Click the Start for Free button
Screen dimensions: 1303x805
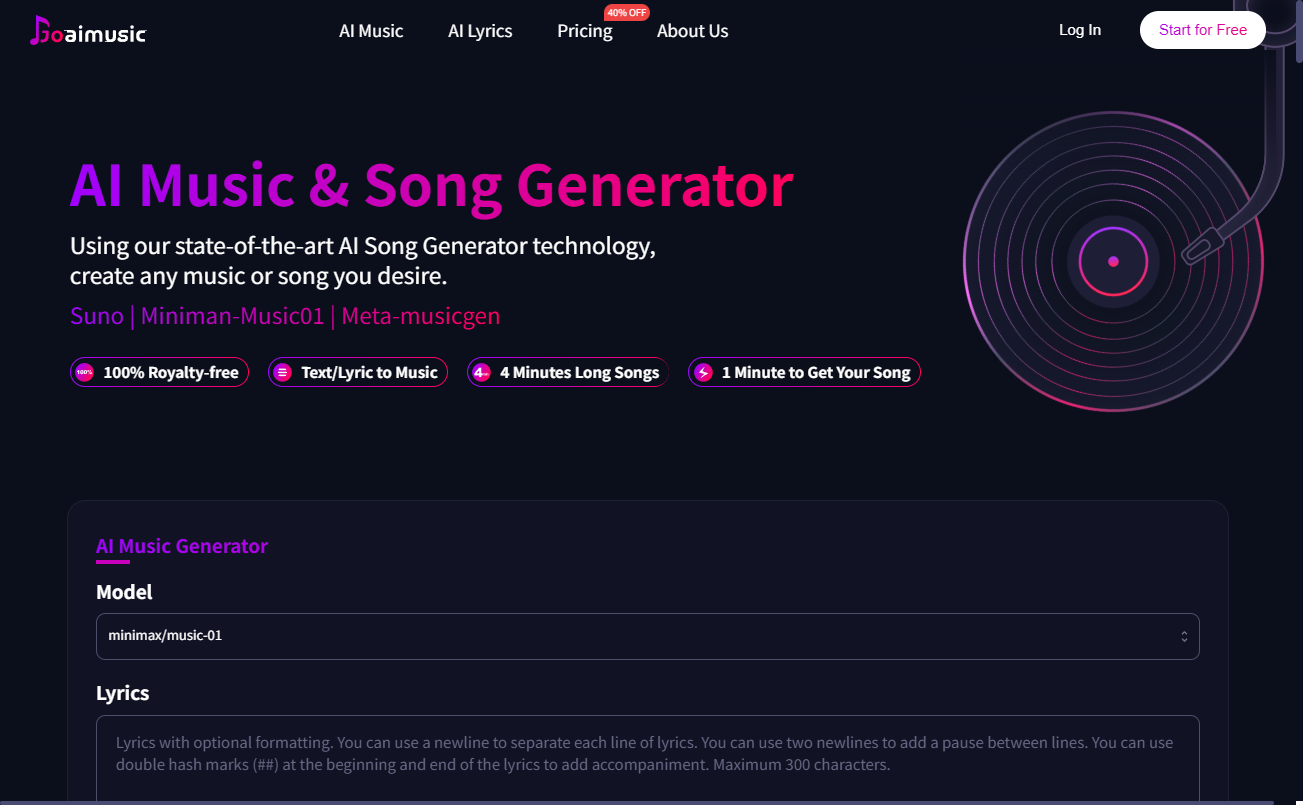point(1203,30)
